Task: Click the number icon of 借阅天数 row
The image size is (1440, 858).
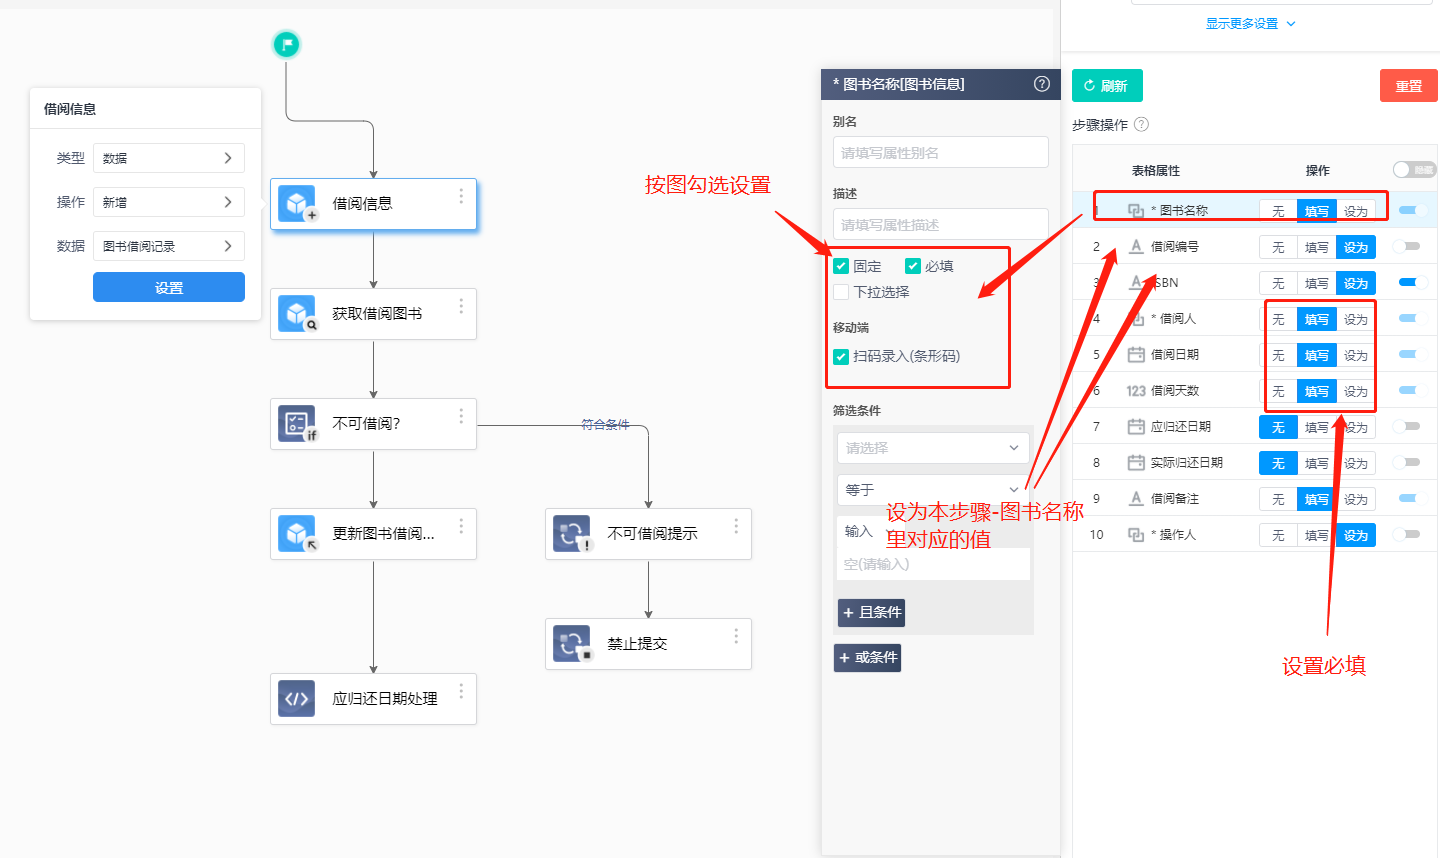Action: coord(1136,391)
